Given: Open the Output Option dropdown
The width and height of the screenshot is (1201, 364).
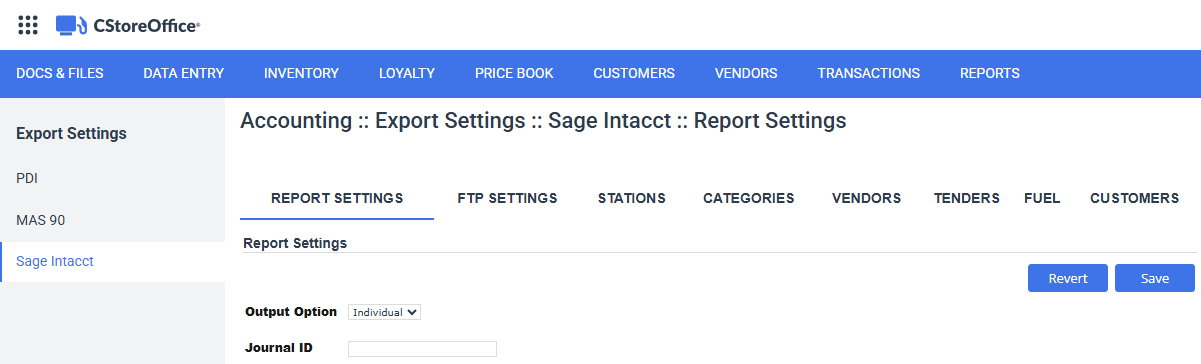Looking at the screenshot, I should (385, 312).
